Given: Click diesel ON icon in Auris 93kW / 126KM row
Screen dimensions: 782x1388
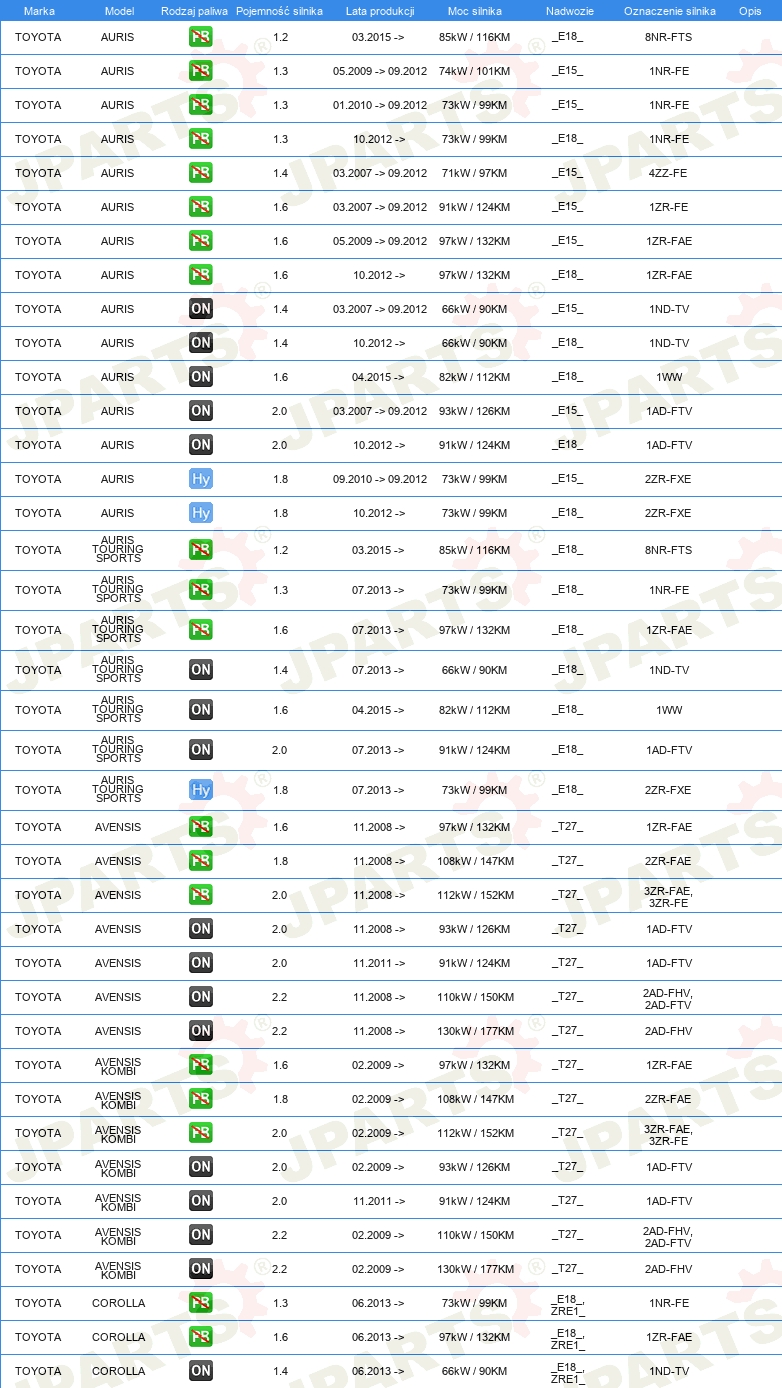Looking at the screenshot, I should 201,411.
